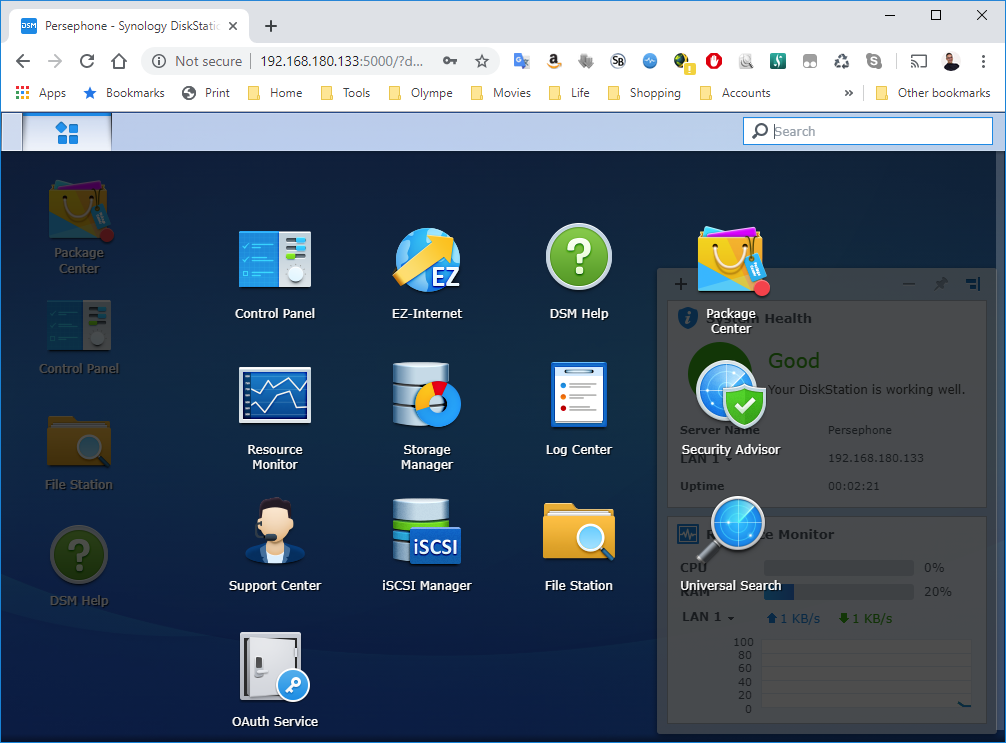The height and width of the screenshot is (743, 1006).
Task: Pin the widget panel
Action: coord(941,284)
